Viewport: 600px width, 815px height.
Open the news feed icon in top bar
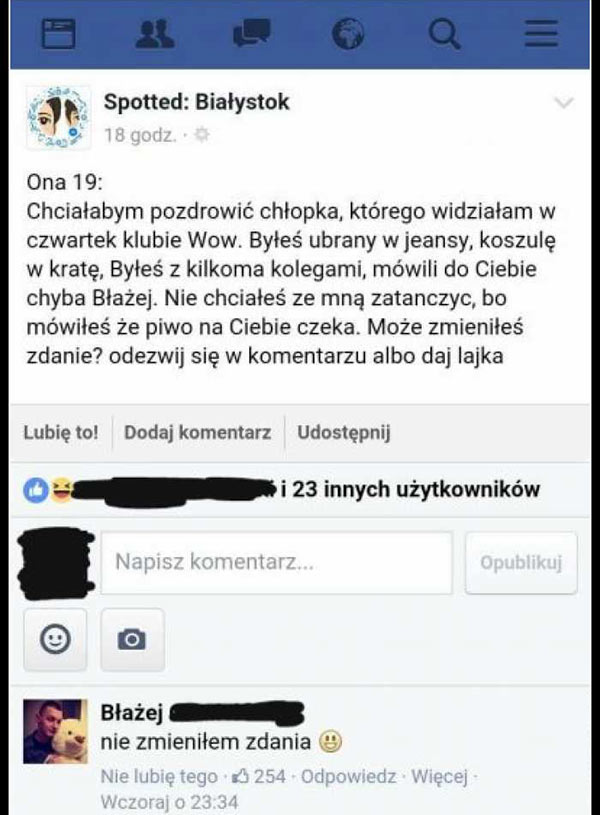pyautogui.click(x=58, y=34)
